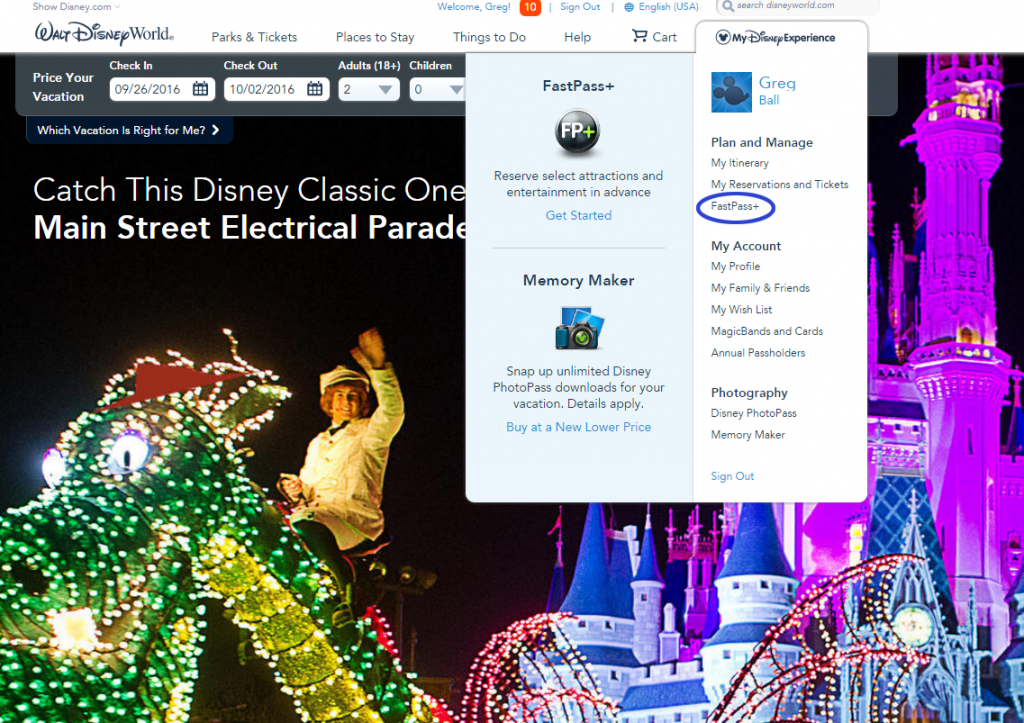Viewport: 1024px width, 723px height.
Task: Click the FastPass+ heading in the panel
Action: point(579,86)
